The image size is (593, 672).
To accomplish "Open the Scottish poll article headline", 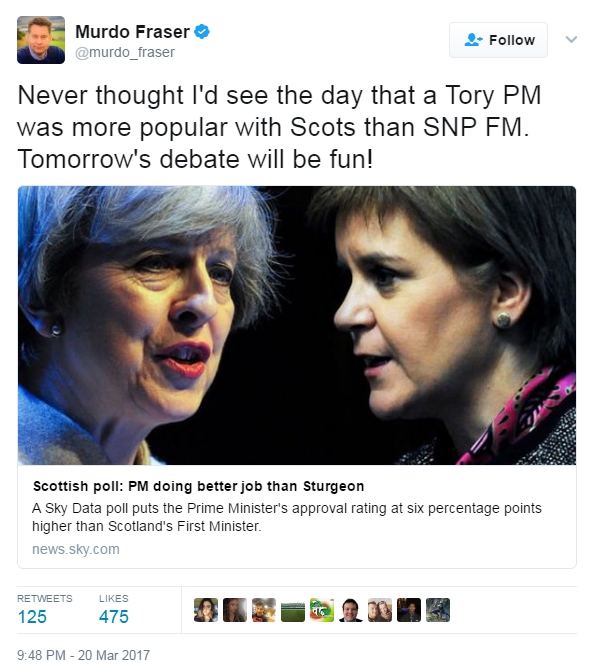I will point(198,486).
